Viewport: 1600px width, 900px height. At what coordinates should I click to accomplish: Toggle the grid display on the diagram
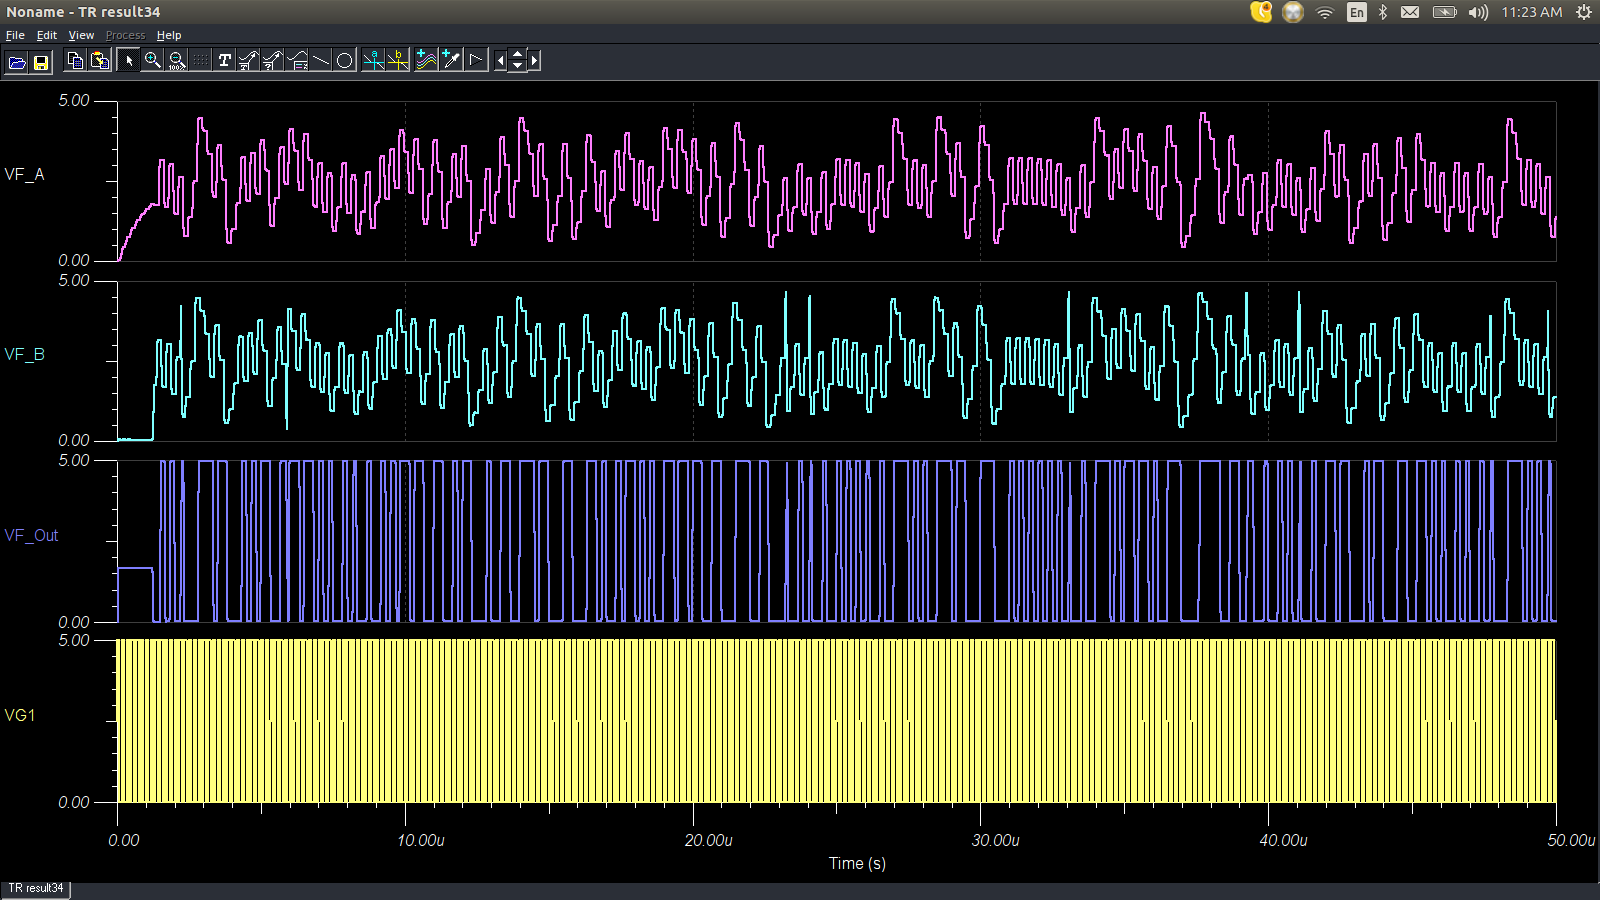tap(201, 60)
